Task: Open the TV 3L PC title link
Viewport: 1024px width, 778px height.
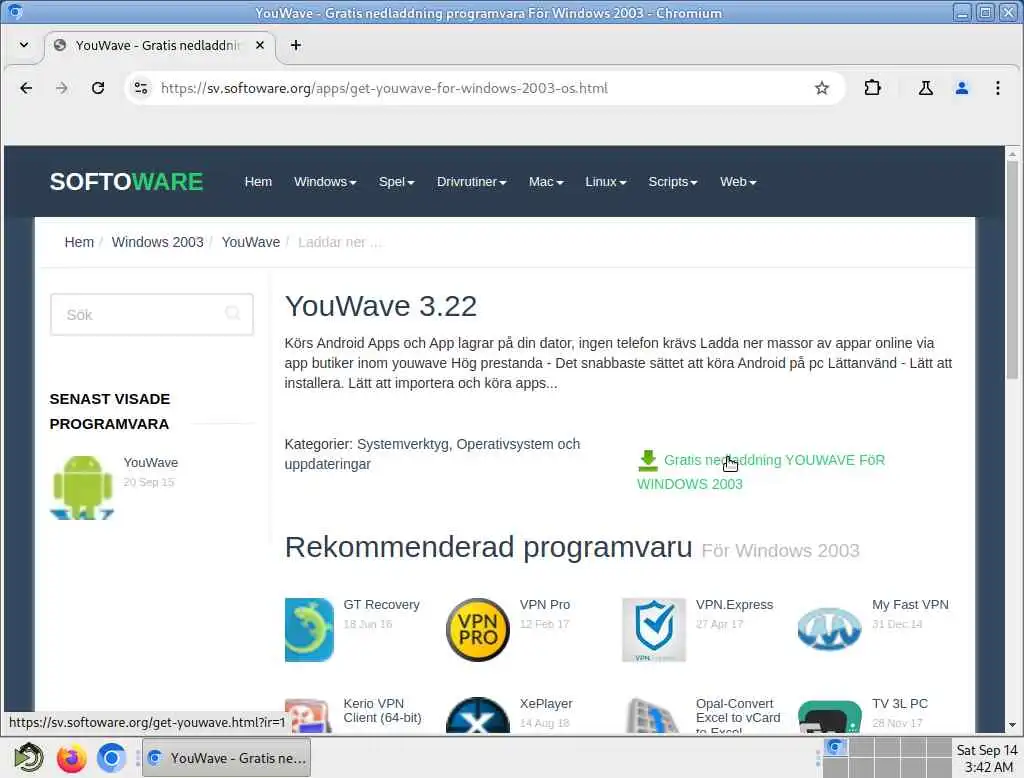Action: coord(899,704)
